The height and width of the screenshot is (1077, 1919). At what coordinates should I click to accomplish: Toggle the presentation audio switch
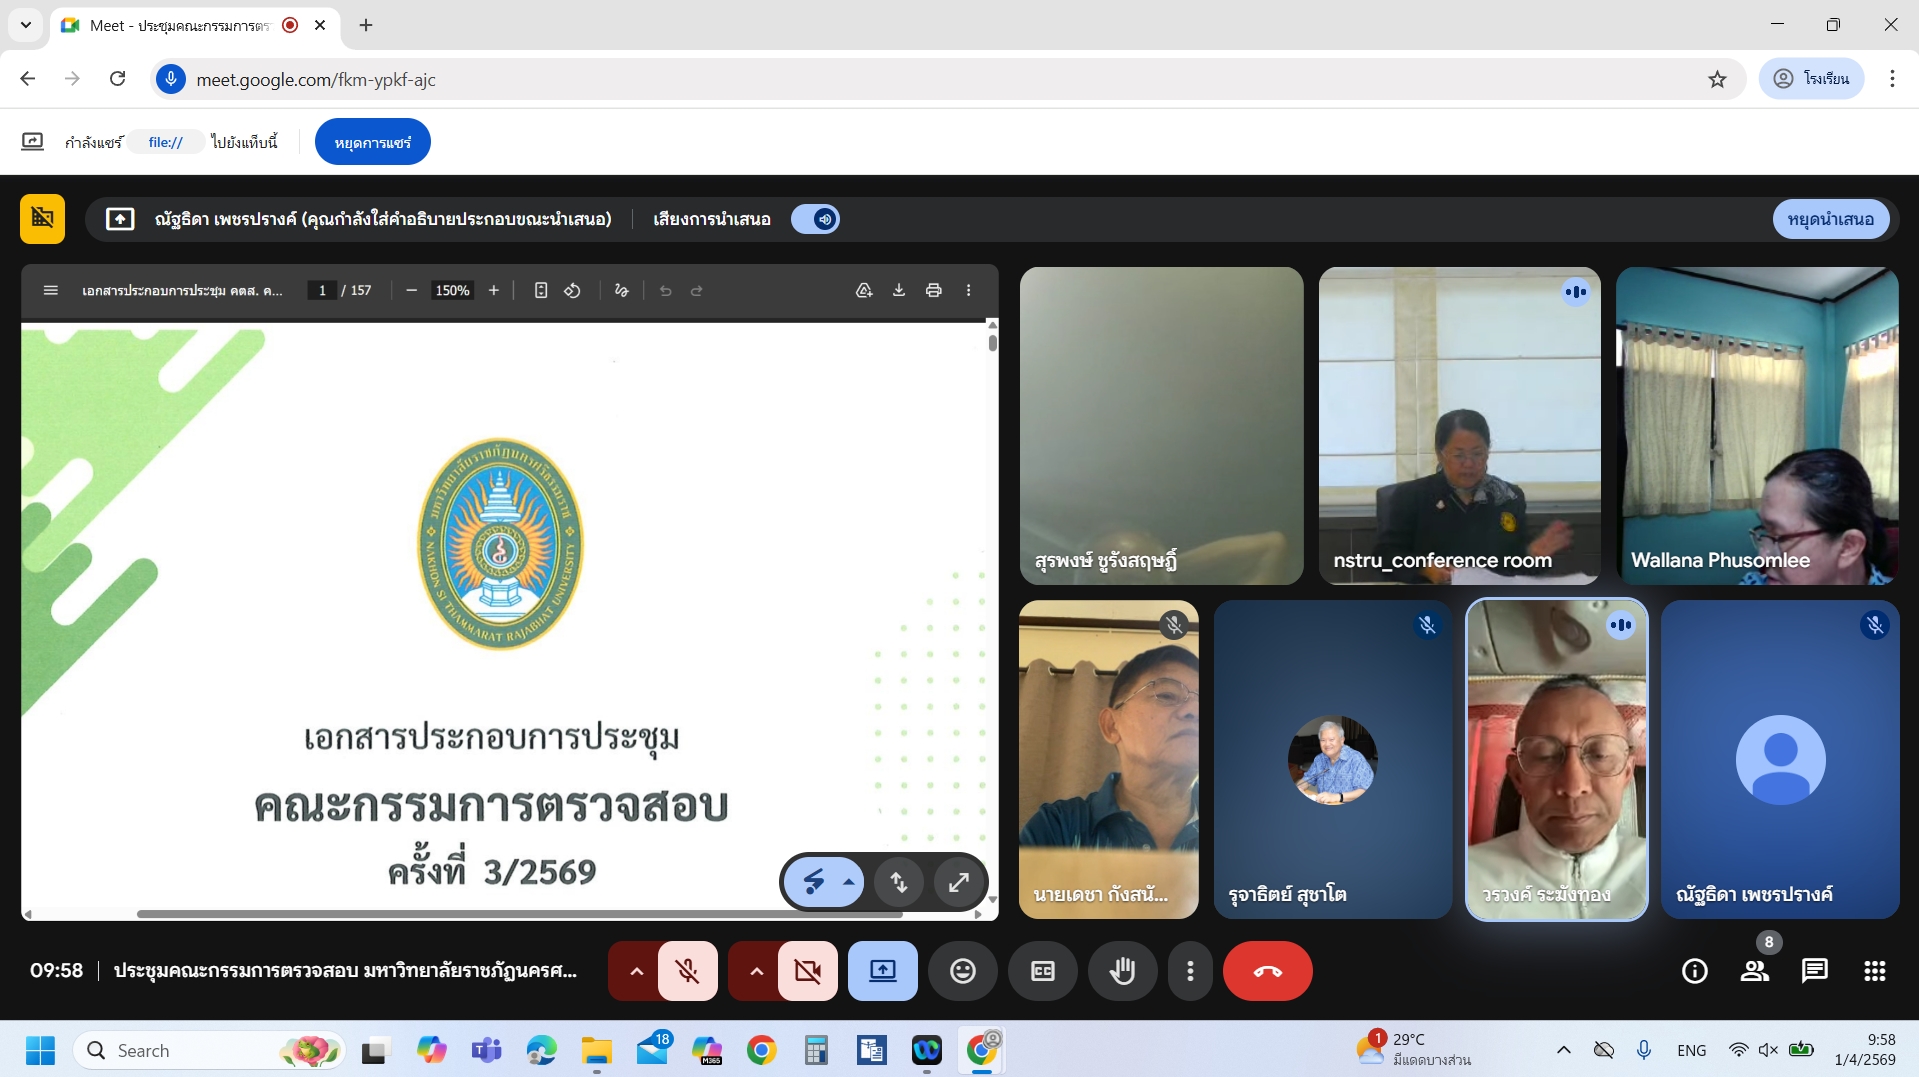click(815, 219)
